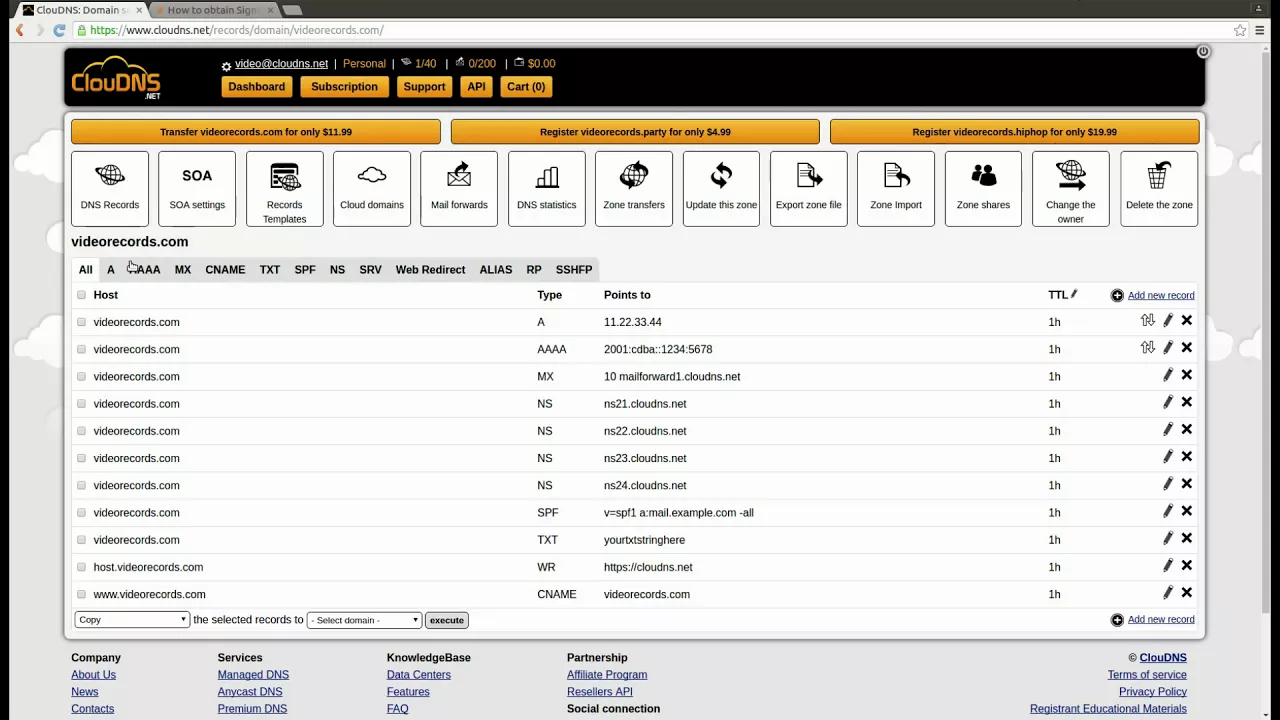This screenshot has height=720, width=1280.
Task: Check the SPF record row checkbox
Action: pyautogui.click(x=82, y=512)
